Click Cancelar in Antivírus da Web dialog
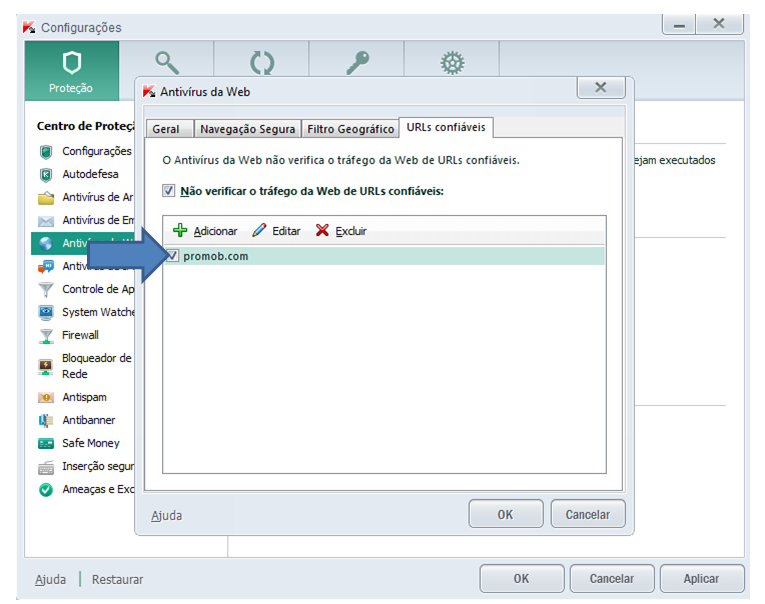Screen dimensions: 765x604 (x=588, y=514)
